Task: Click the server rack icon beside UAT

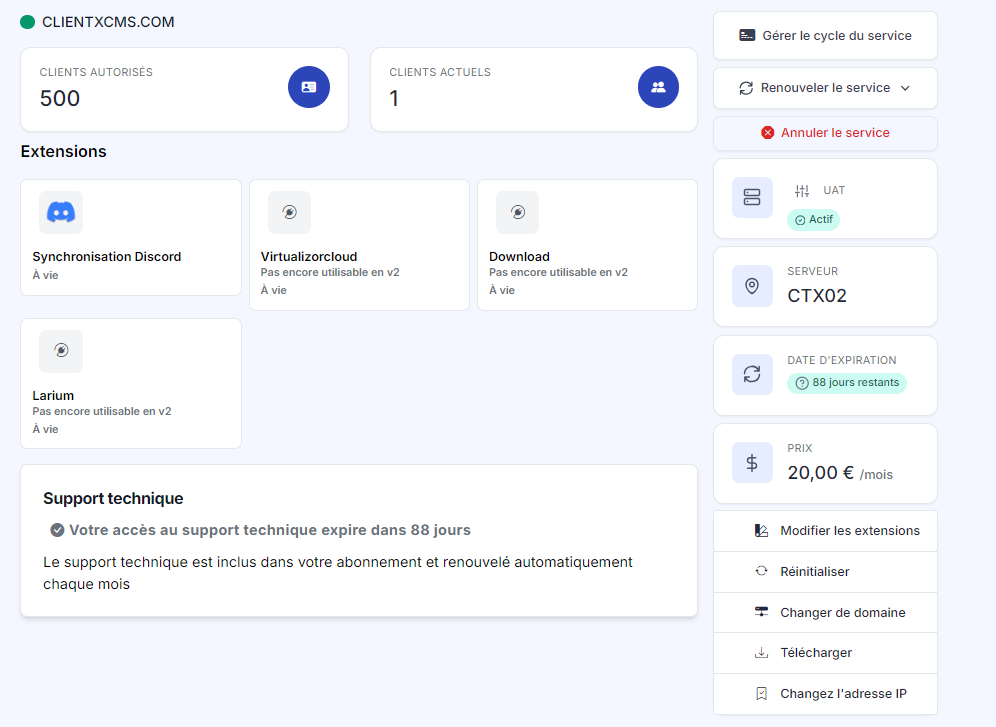Action: point(752,198)
